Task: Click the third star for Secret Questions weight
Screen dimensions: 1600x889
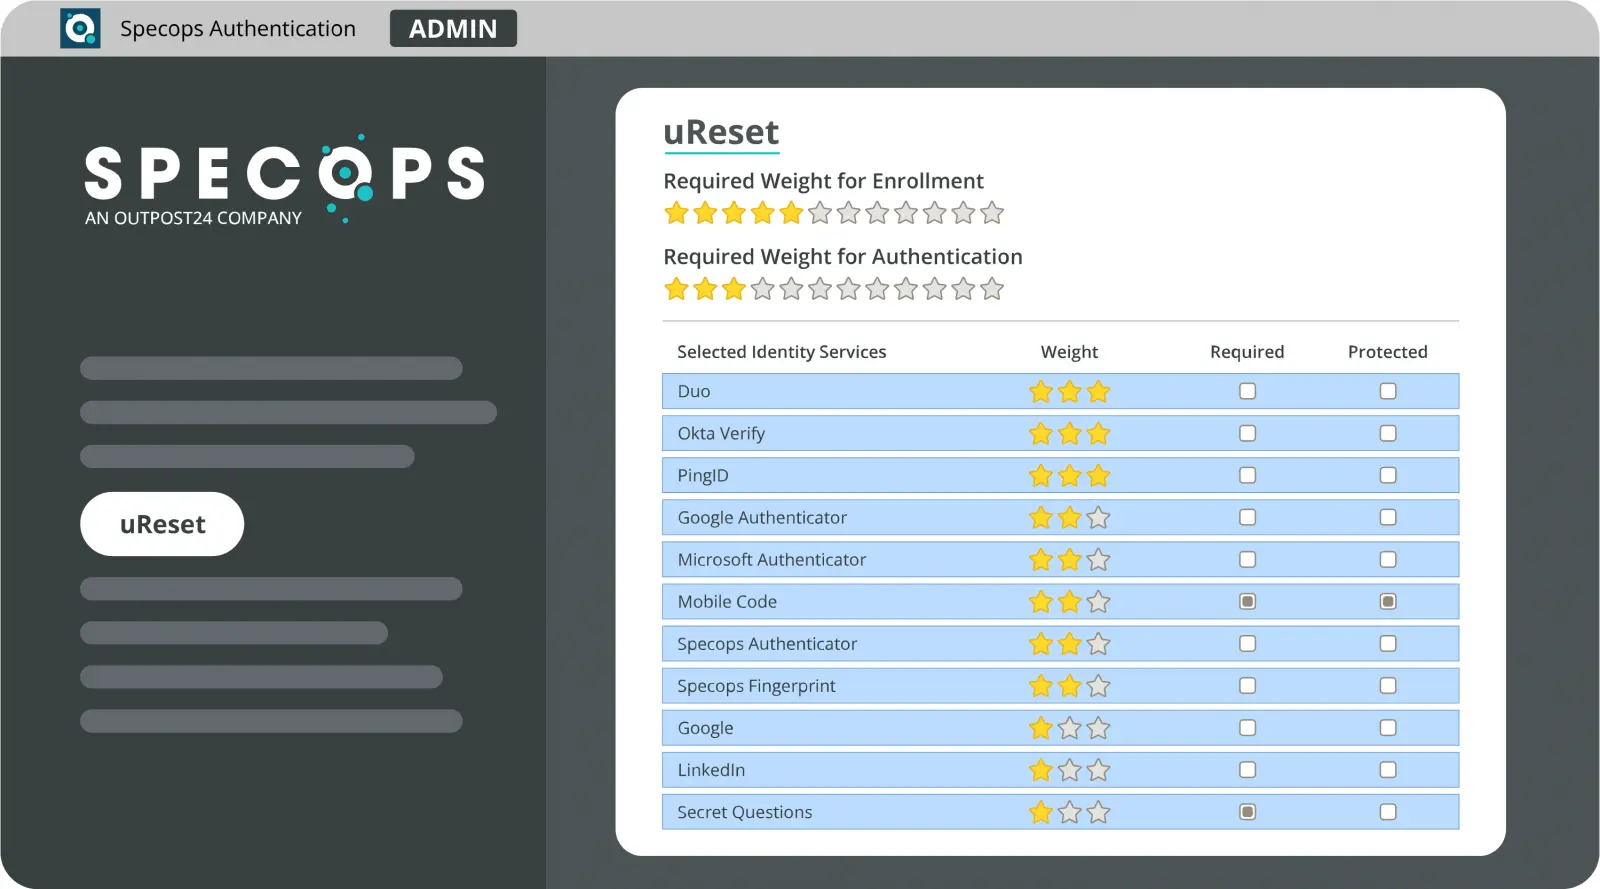Action: pos(1098,811)
